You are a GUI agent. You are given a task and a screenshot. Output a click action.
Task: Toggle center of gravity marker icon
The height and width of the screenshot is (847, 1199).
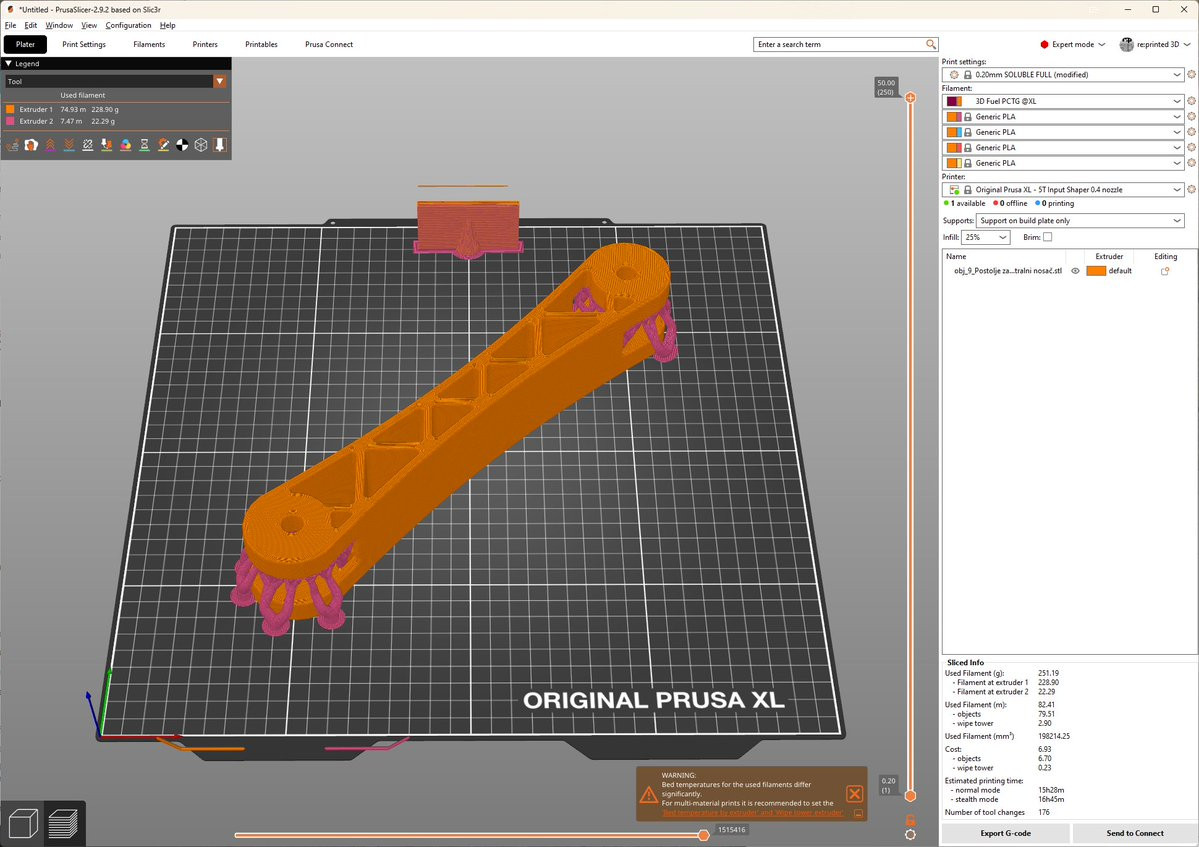(182, 144)
